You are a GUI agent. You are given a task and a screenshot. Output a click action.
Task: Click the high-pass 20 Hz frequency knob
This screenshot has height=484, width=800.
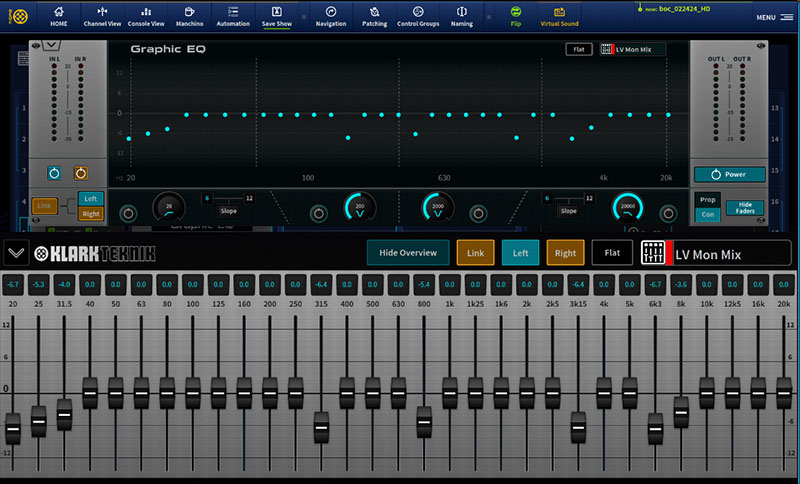[169, 207]
